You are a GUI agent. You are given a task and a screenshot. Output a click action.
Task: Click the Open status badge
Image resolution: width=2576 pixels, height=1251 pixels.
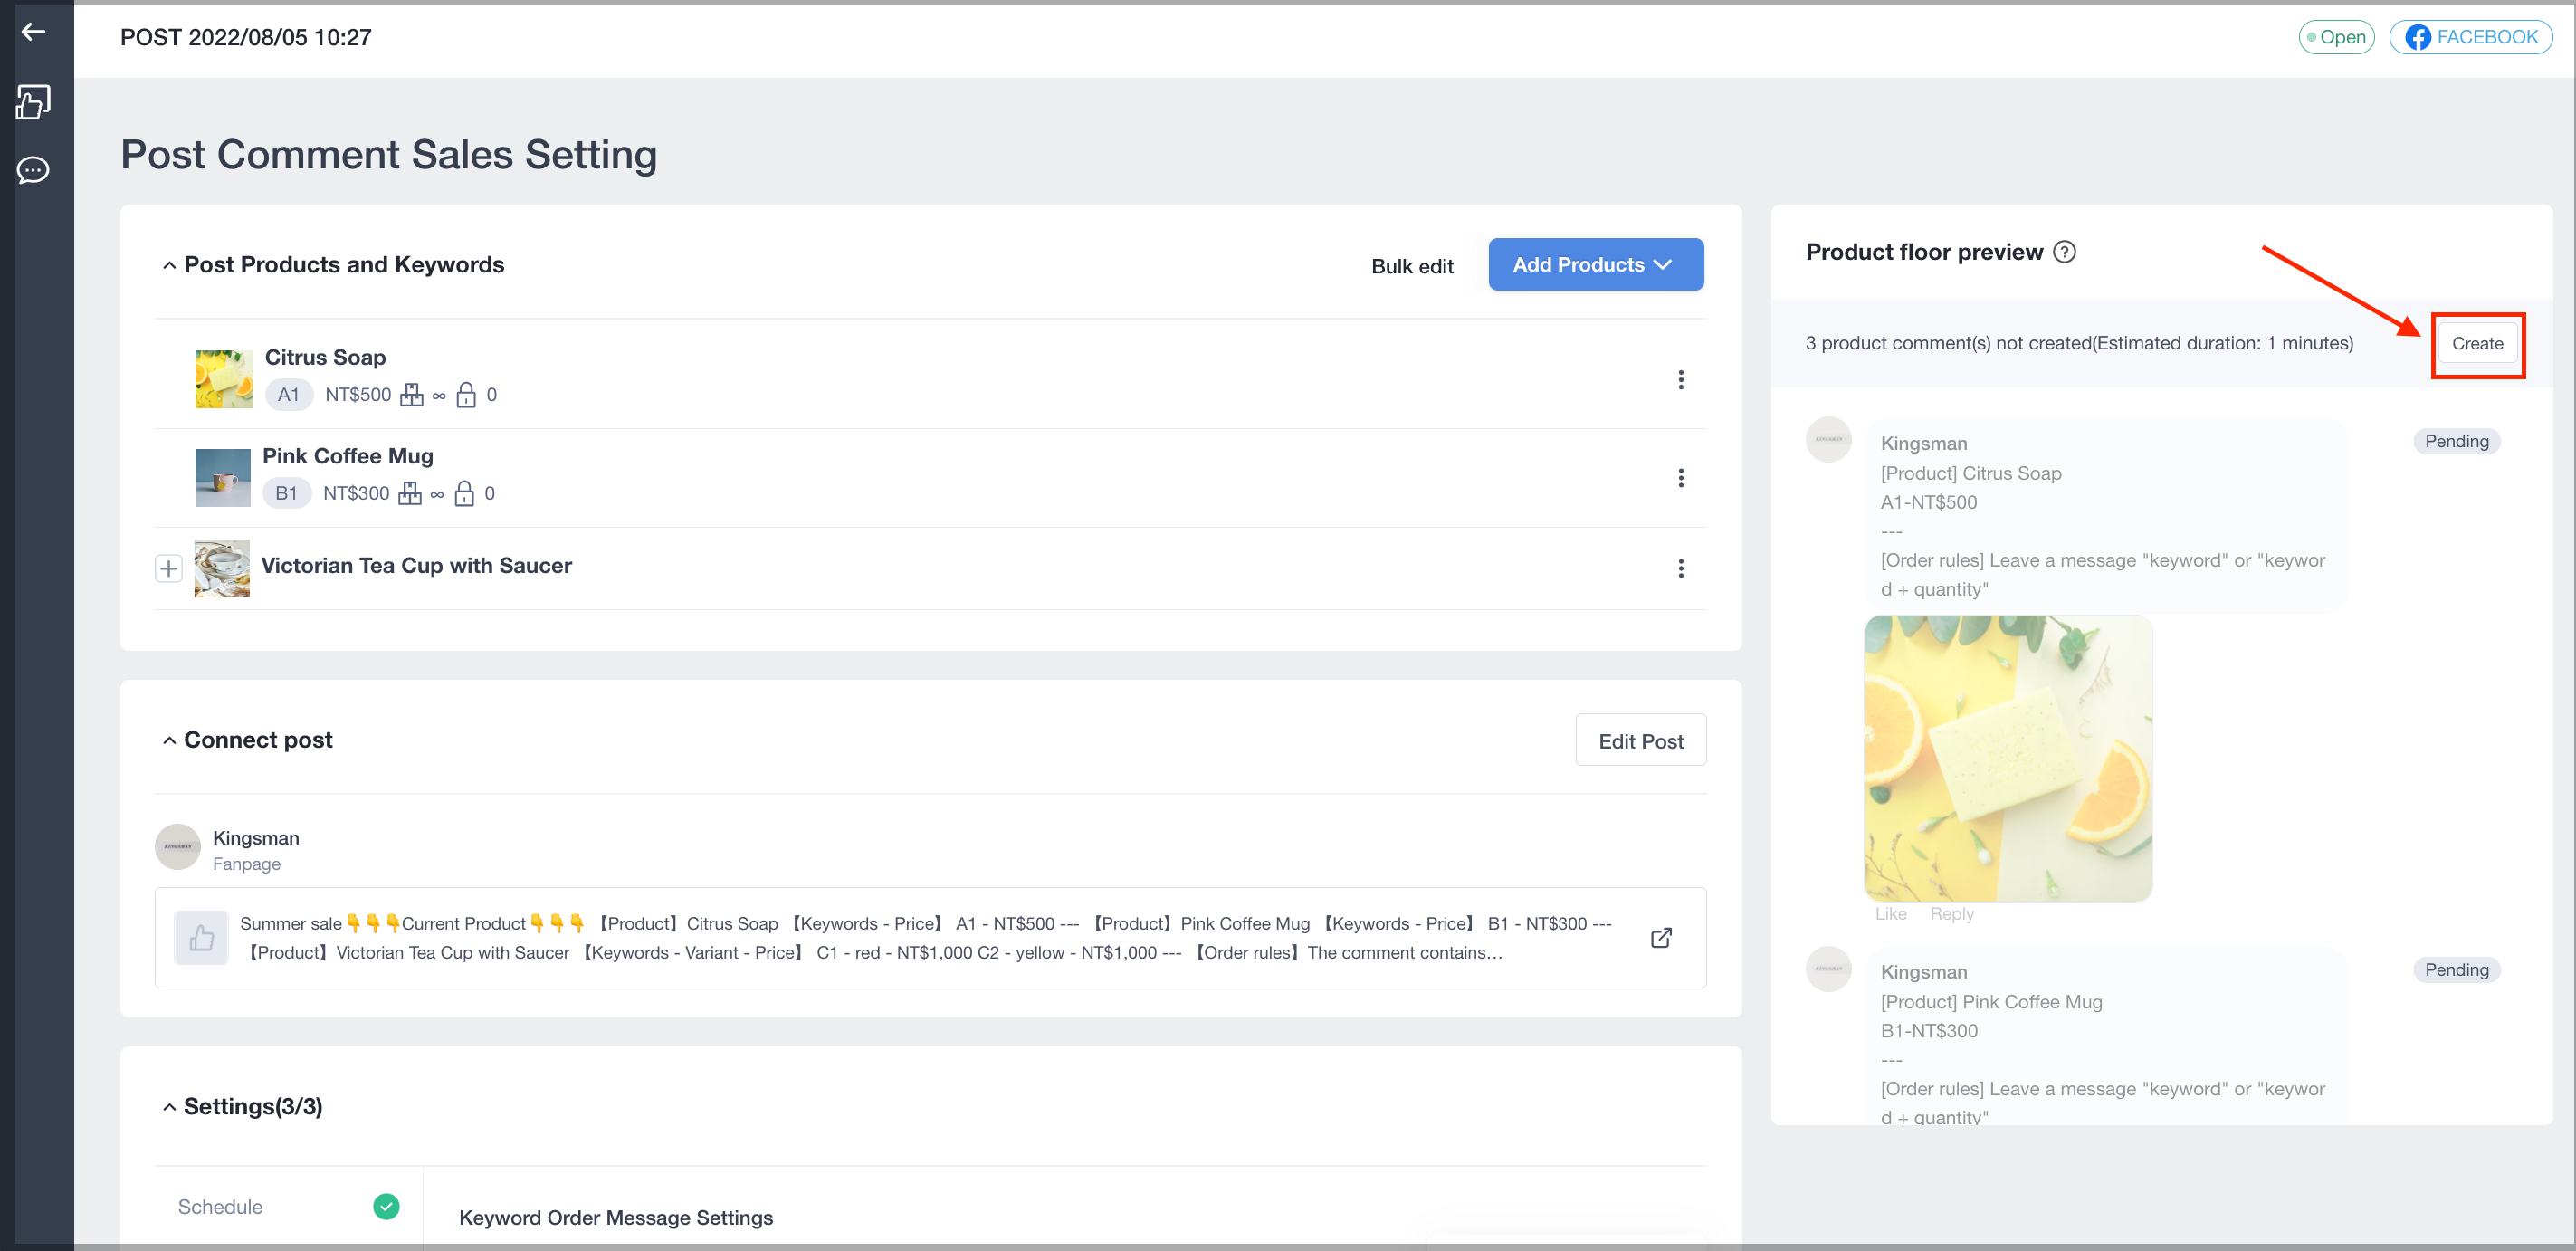(2336, 37)
